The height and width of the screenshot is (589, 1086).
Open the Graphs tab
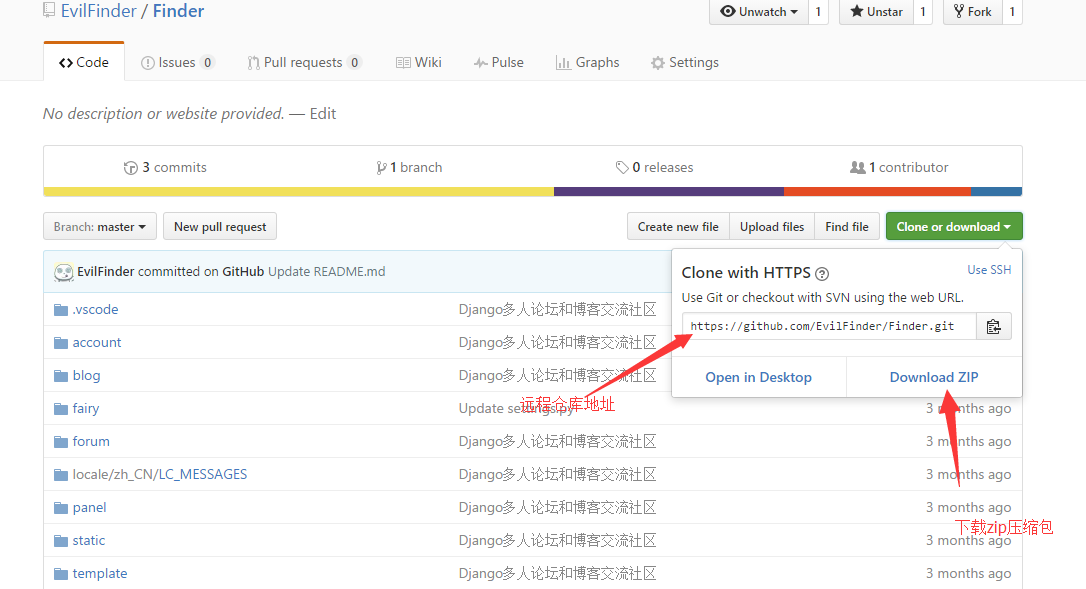[587, 62]
